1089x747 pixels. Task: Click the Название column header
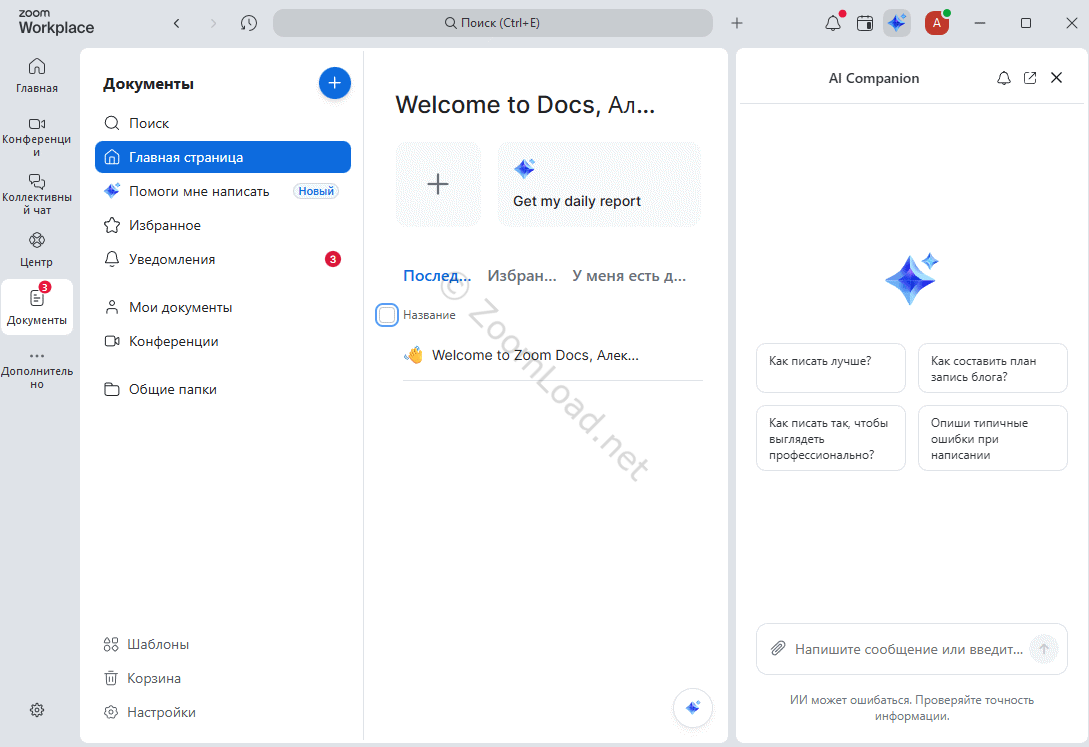tap(429, 314)
